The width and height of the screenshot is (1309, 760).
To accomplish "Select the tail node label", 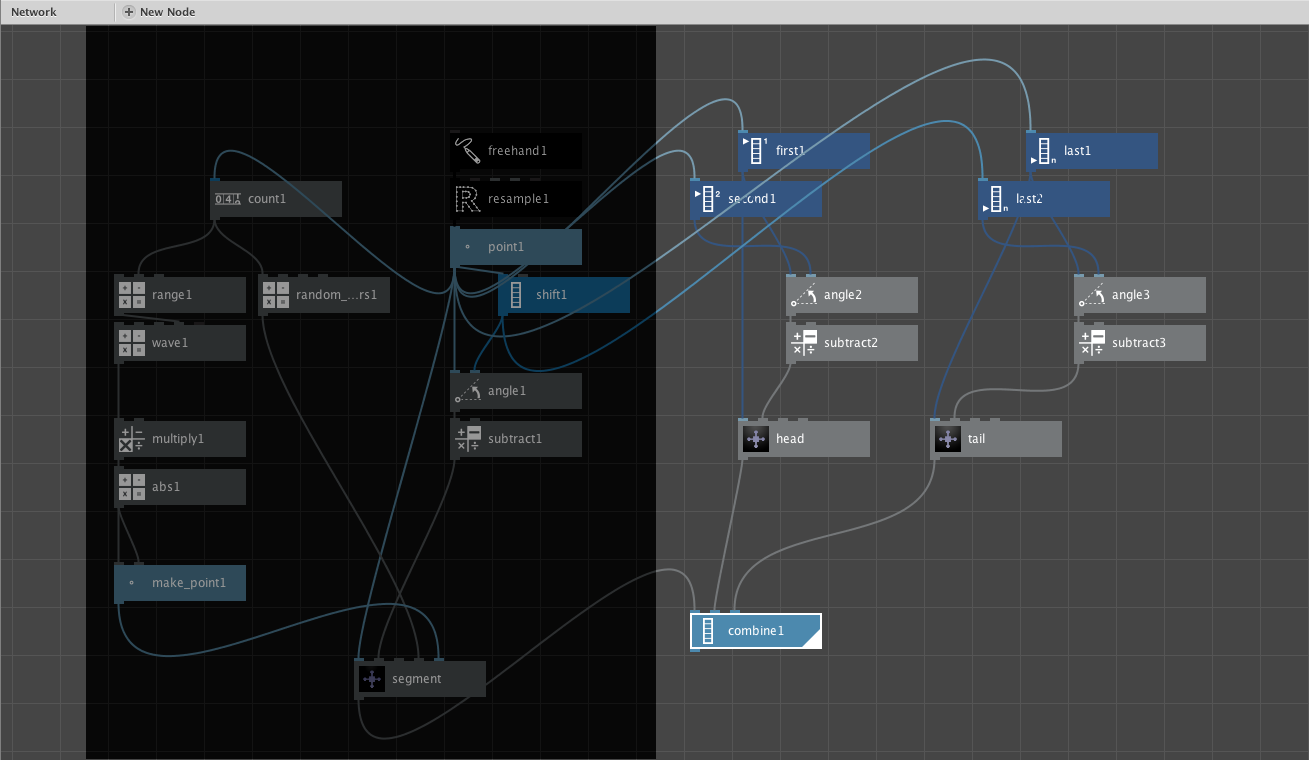I will pos(977,439).
